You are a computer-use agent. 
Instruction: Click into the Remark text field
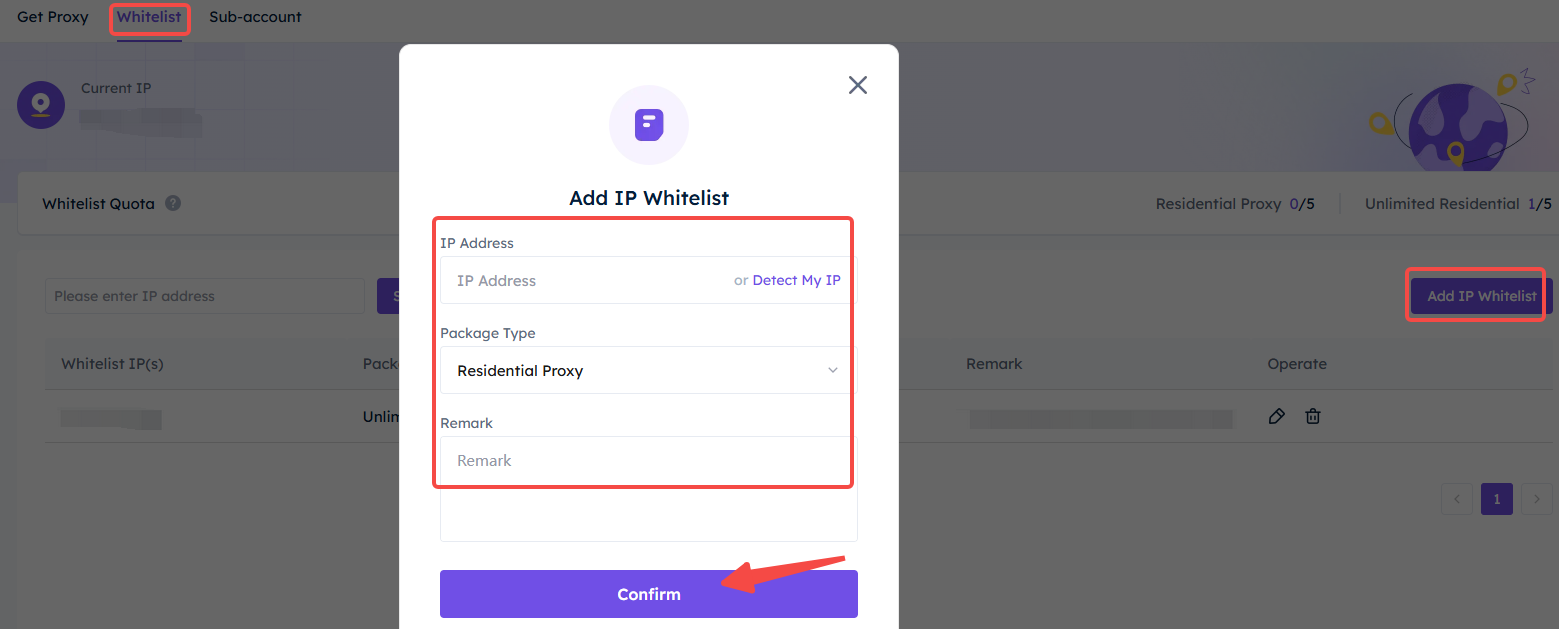(x=649, y=489)
